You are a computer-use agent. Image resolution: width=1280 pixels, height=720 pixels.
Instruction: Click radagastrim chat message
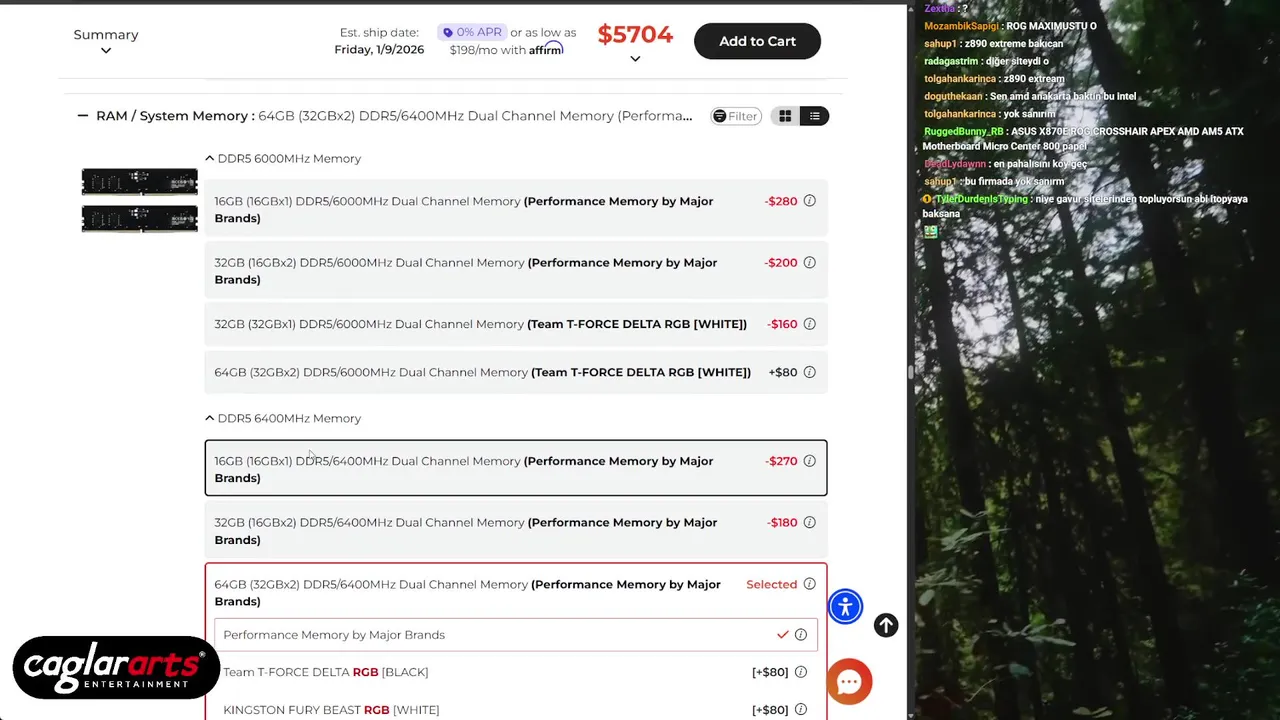[986, 61]
